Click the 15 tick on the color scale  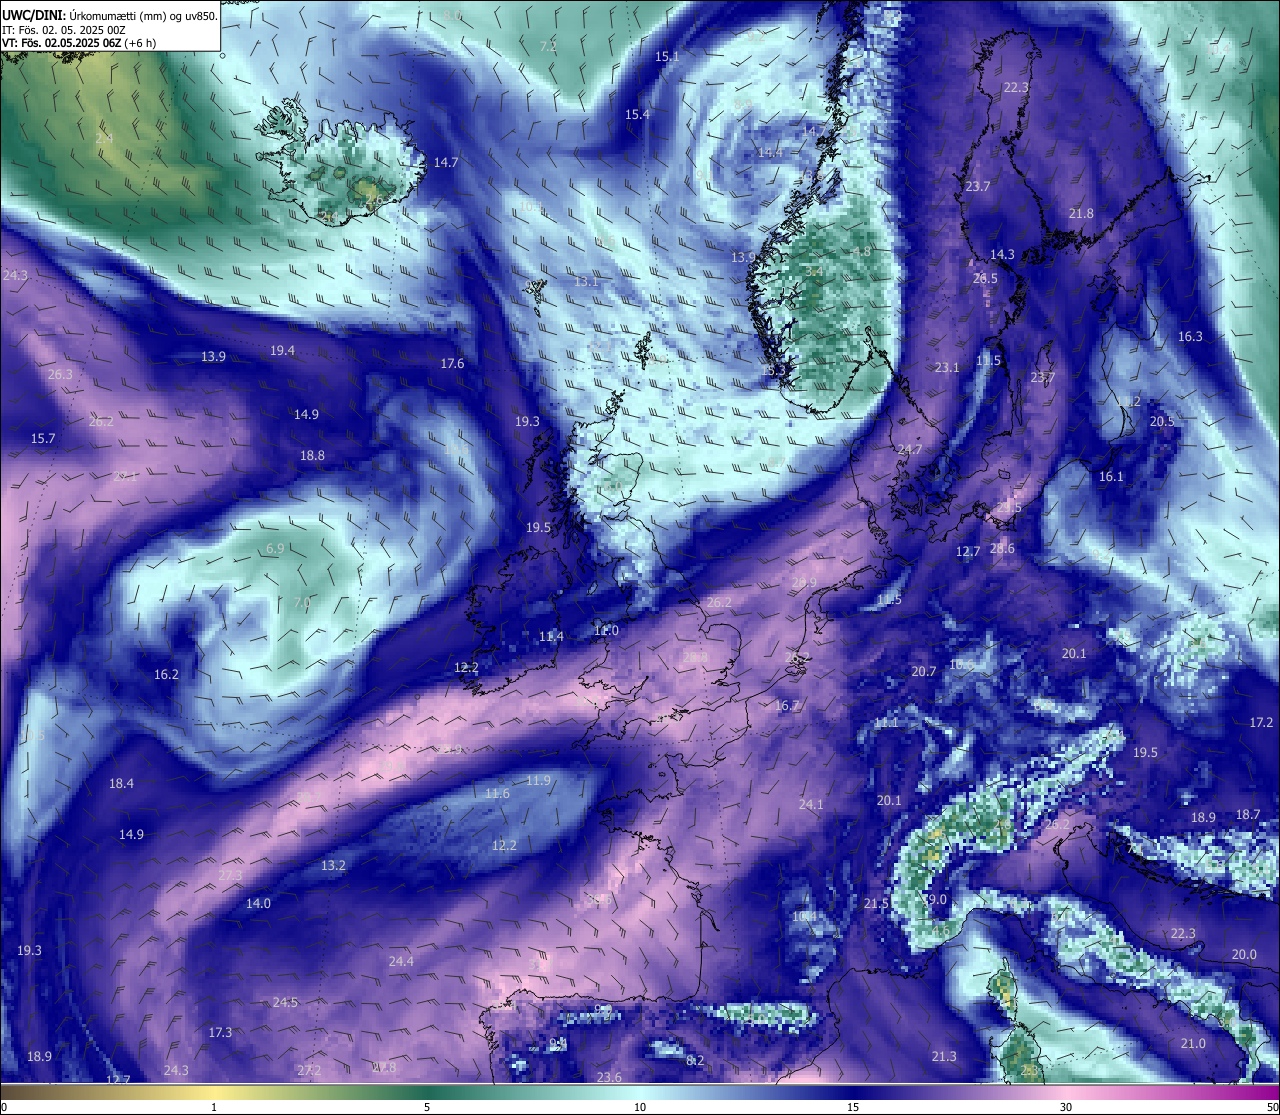[x=853, y=1107]
